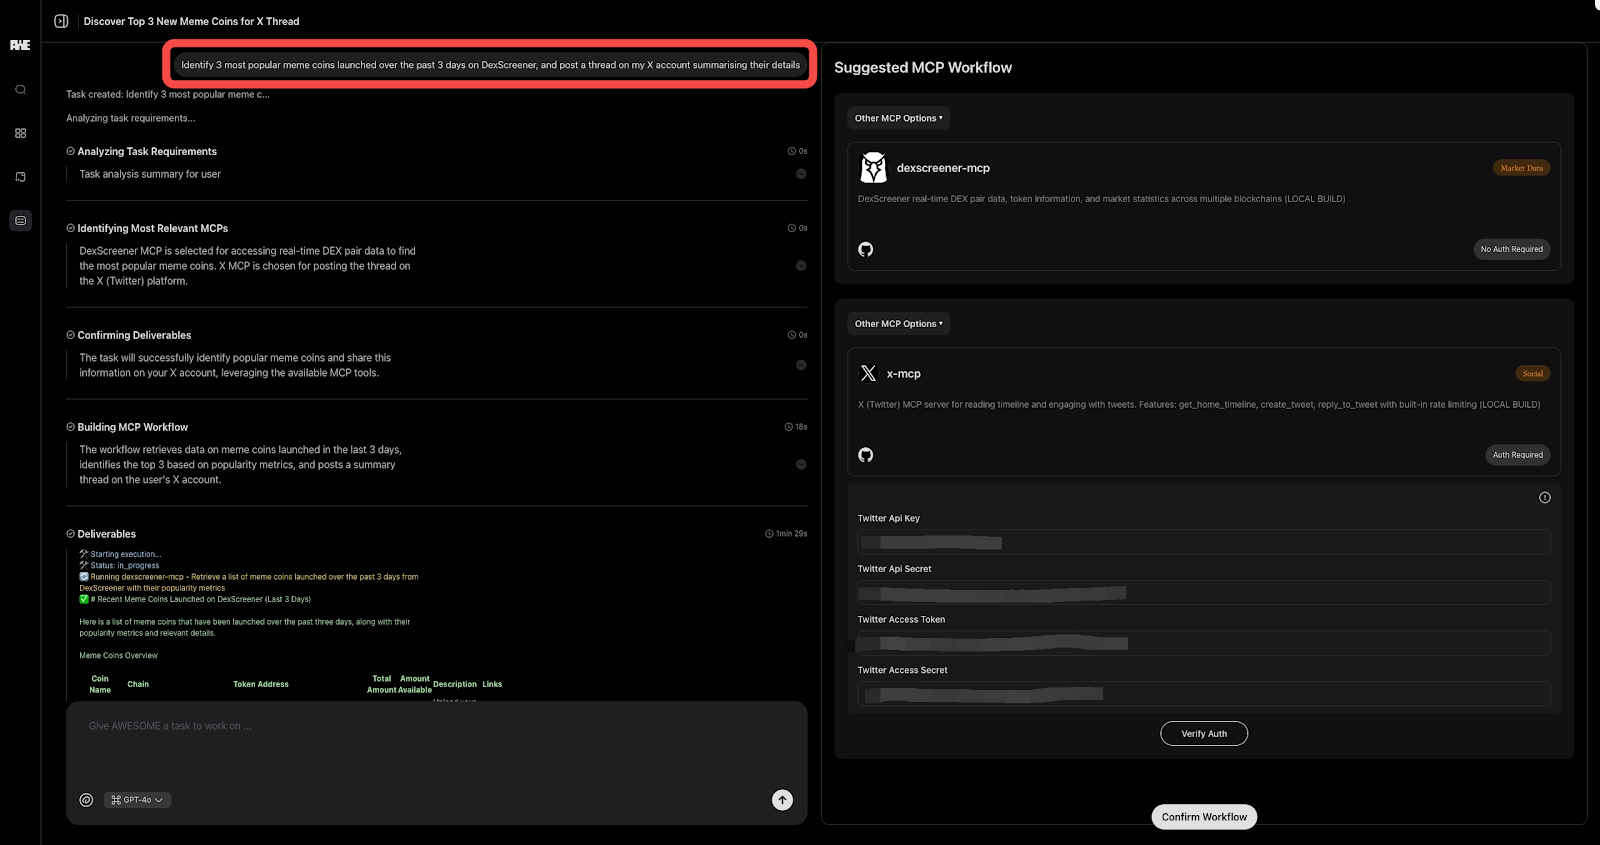Focus the Twitter Access Token field
Viewport: 1600px width, 845px height.
(1203, 644)
